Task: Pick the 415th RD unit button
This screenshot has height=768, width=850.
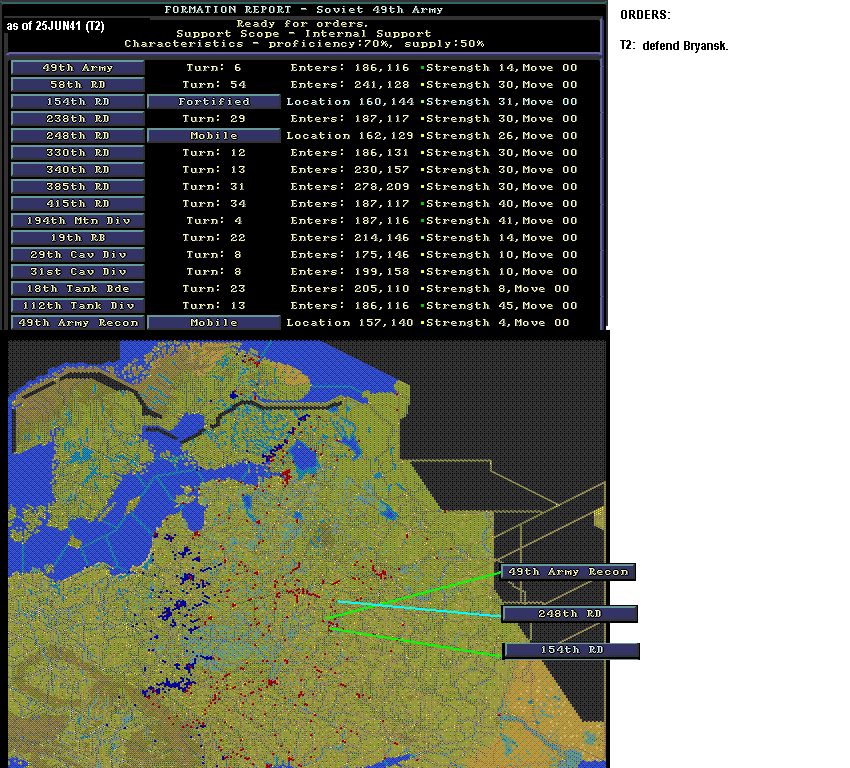Action: 78,204
